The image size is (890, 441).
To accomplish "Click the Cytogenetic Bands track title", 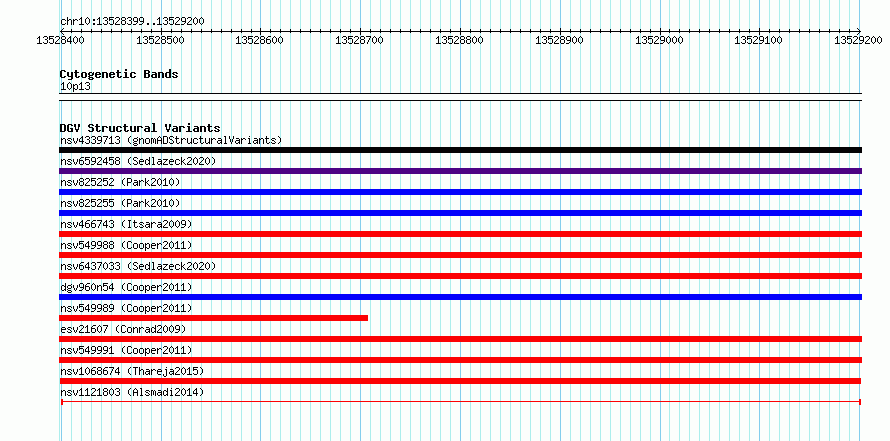I will pyautogui.click(x=119, y=74).
